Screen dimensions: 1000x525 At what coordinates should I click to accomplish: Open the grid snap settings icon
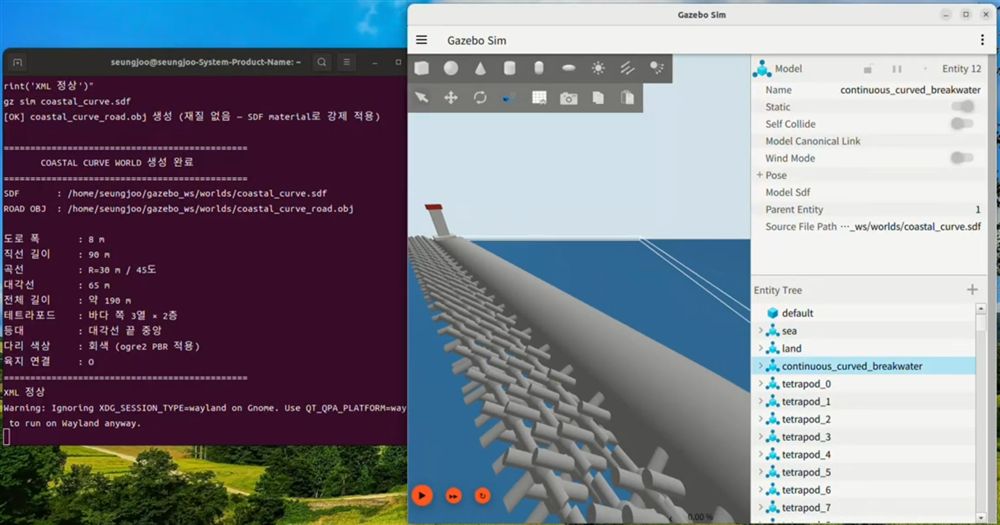click(x=540, y=98)
